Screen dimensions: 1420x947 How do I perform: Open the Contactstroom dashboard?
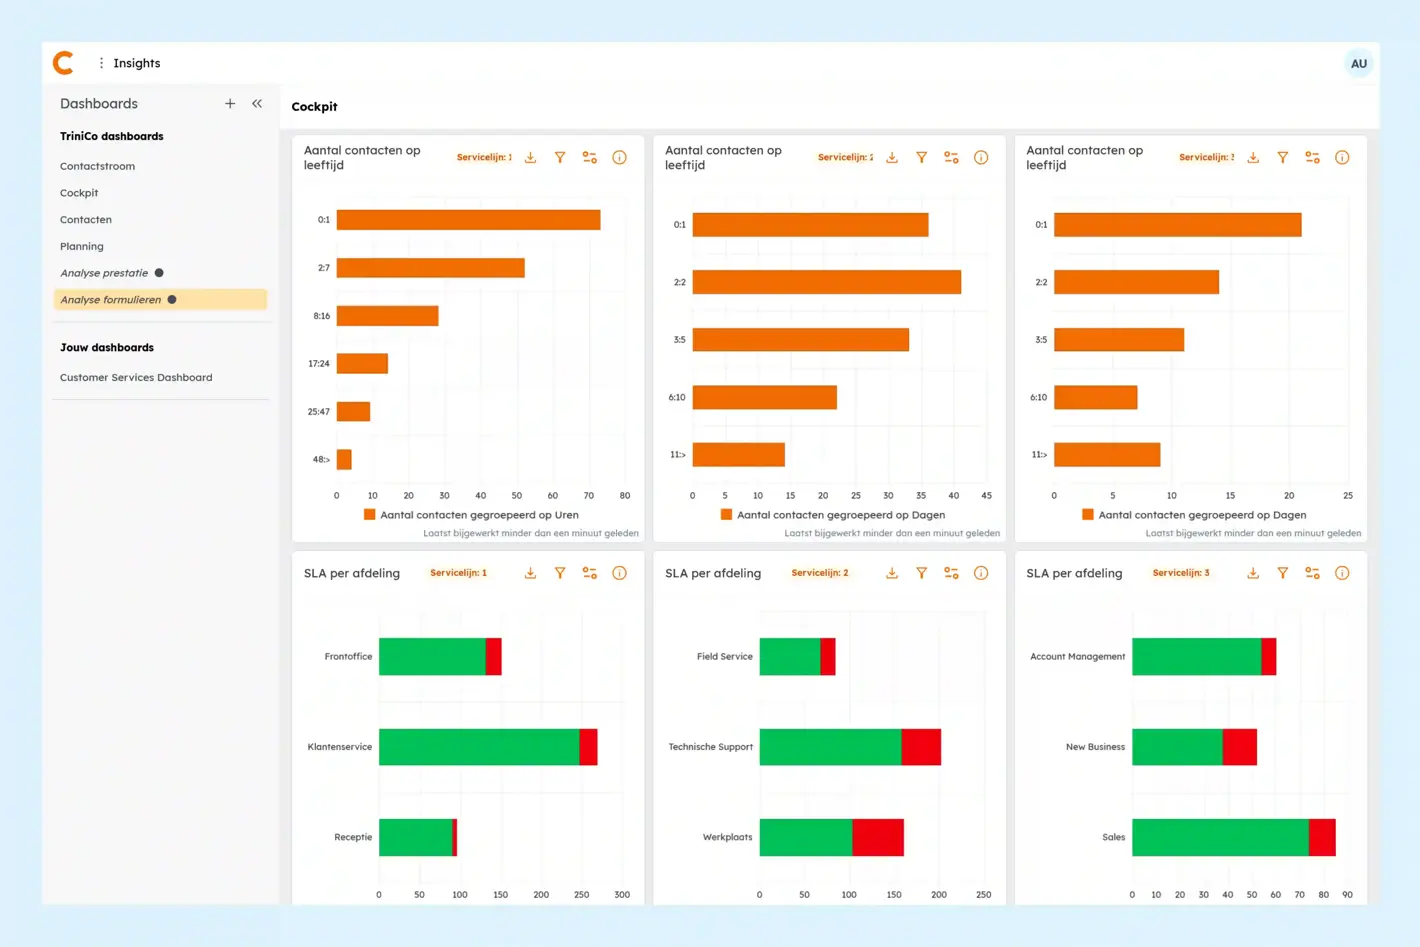pos(97,167)
